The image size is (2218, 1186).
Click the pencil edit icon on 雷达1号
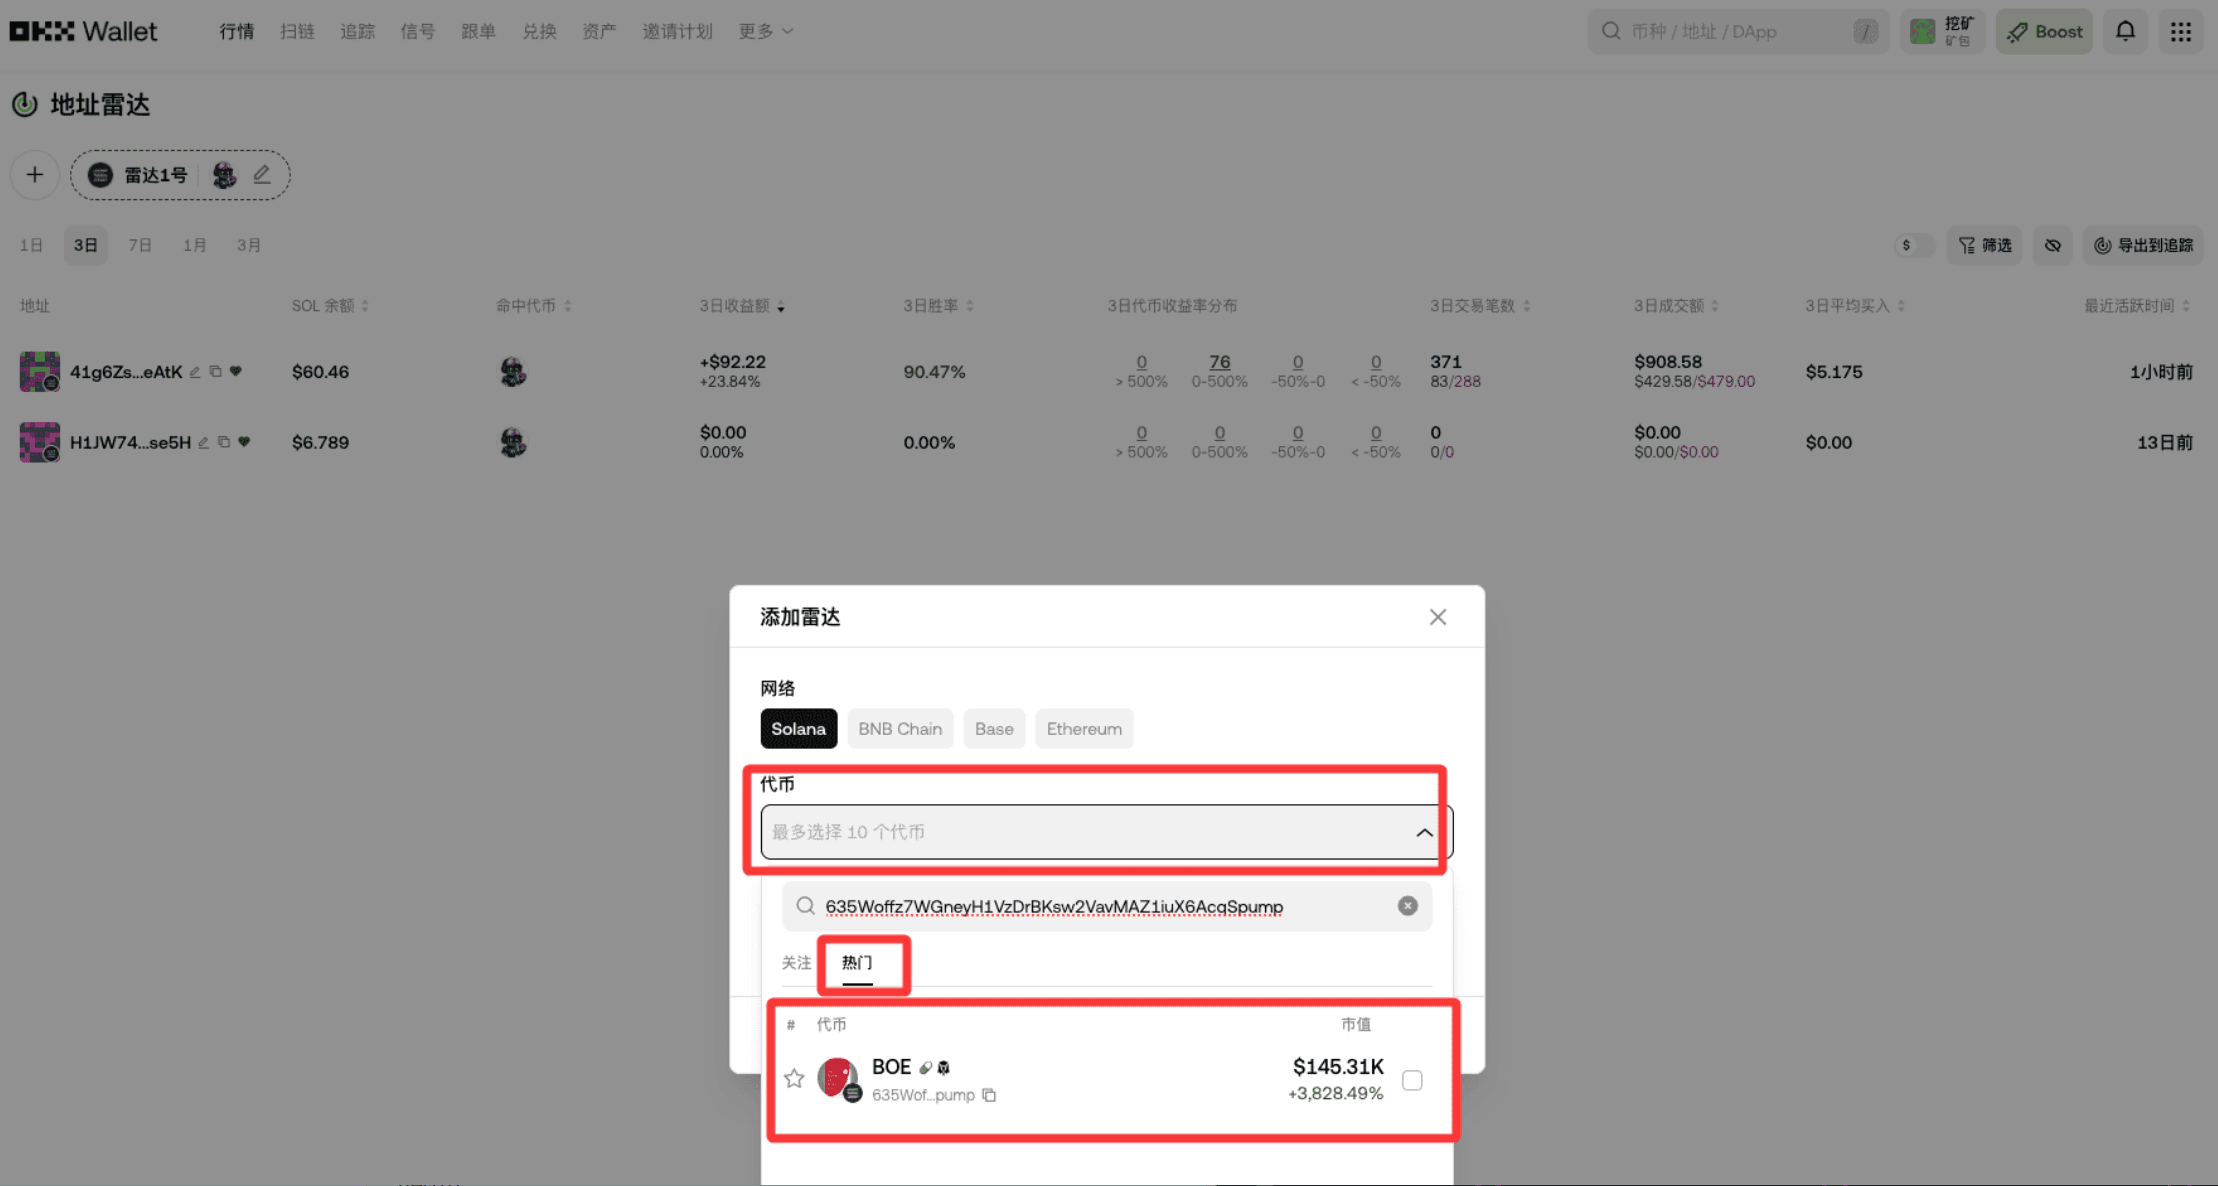(x=262, y=175)
